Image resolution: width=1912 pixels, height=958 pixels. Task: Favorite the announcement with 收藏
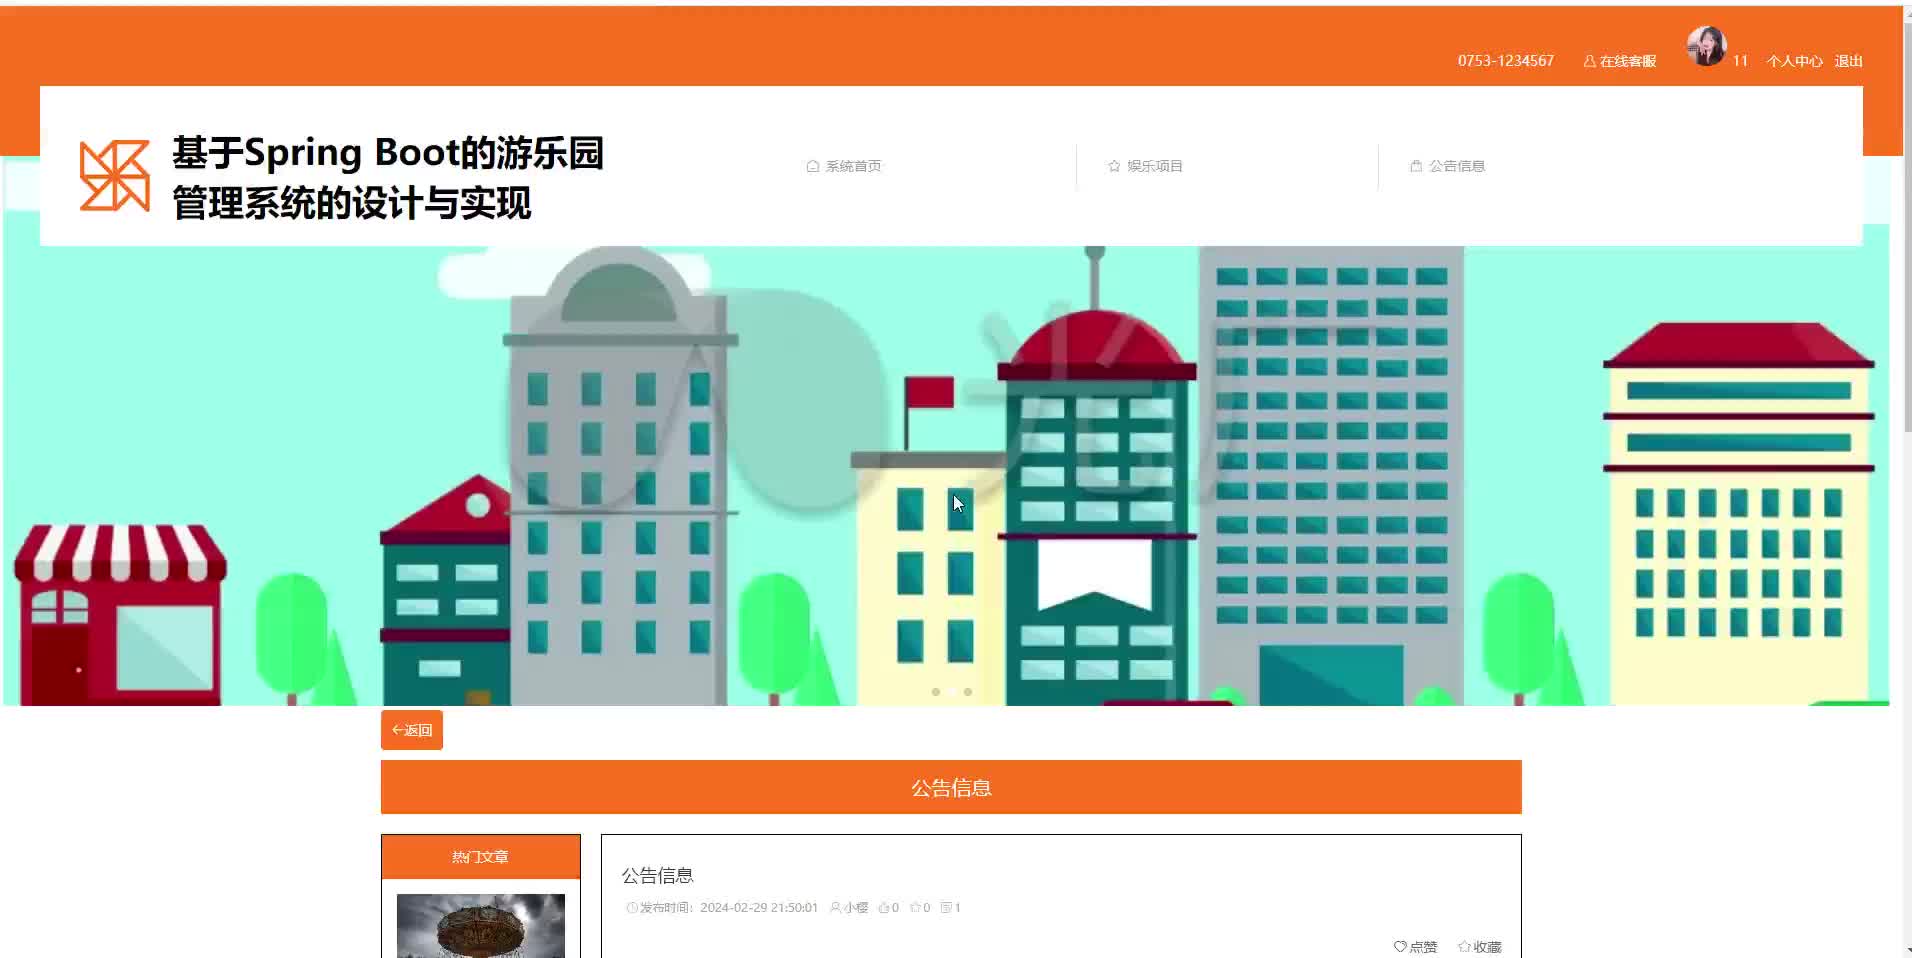pyautogui.click(x=1480, y=946)
